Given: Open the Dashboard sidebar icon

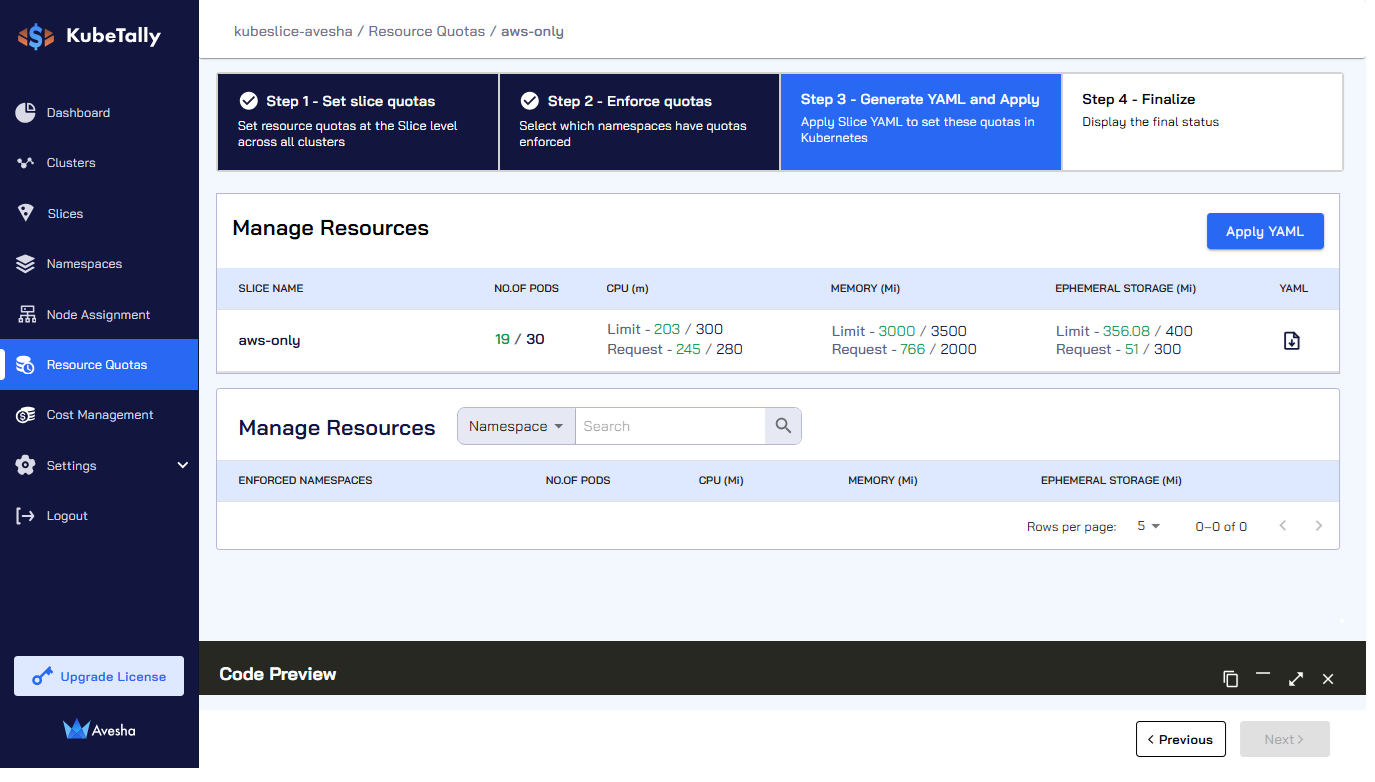Looking at the screenshot, I should [26, 112].
